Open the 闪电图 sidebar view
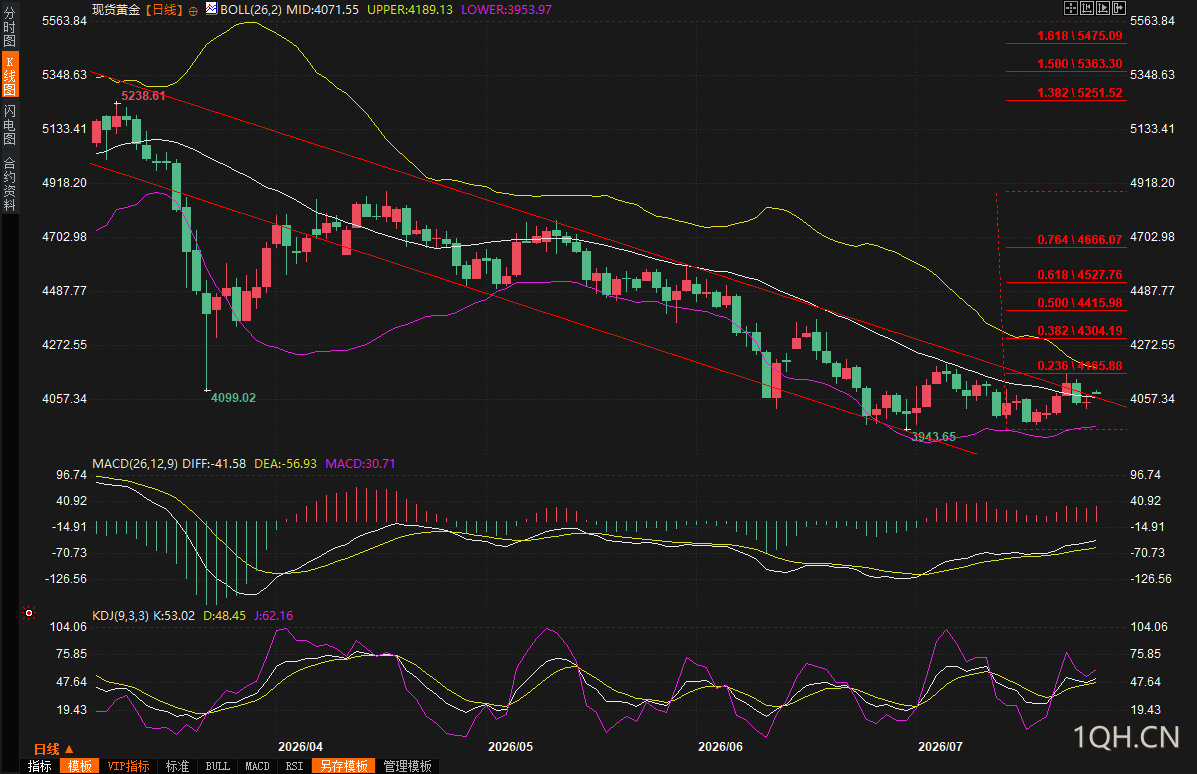 click(9, 124)
